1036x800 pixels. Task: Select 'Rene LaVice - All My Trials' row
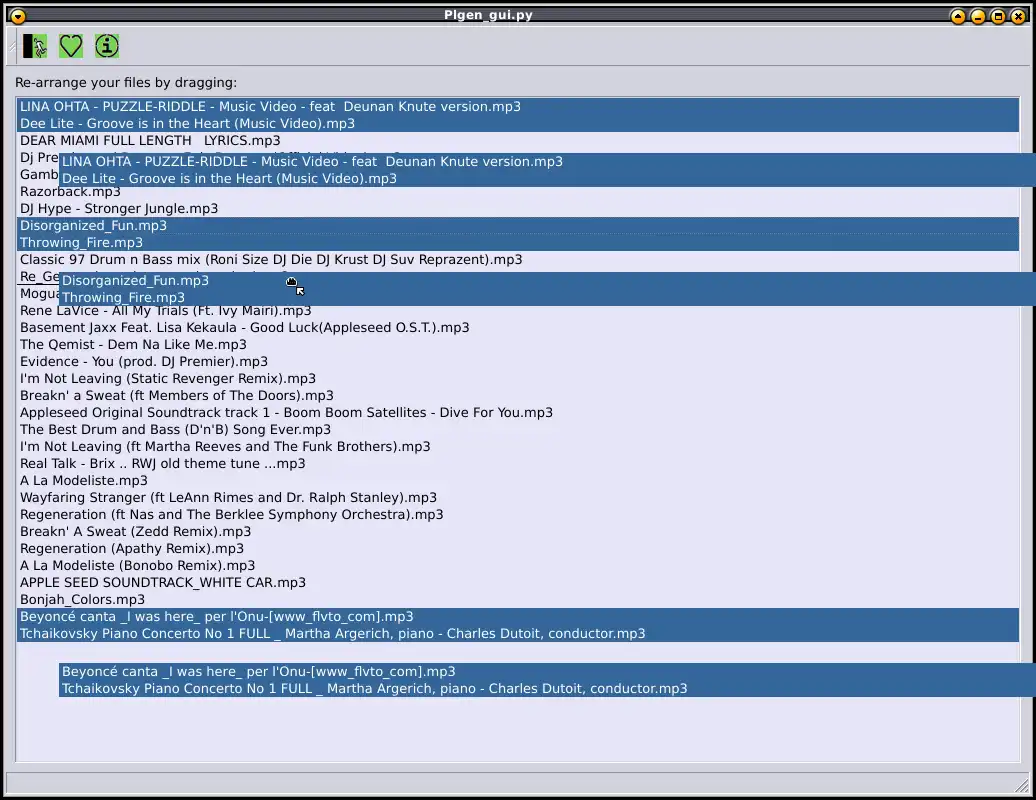pyautogui.click(x=518, y=310)
